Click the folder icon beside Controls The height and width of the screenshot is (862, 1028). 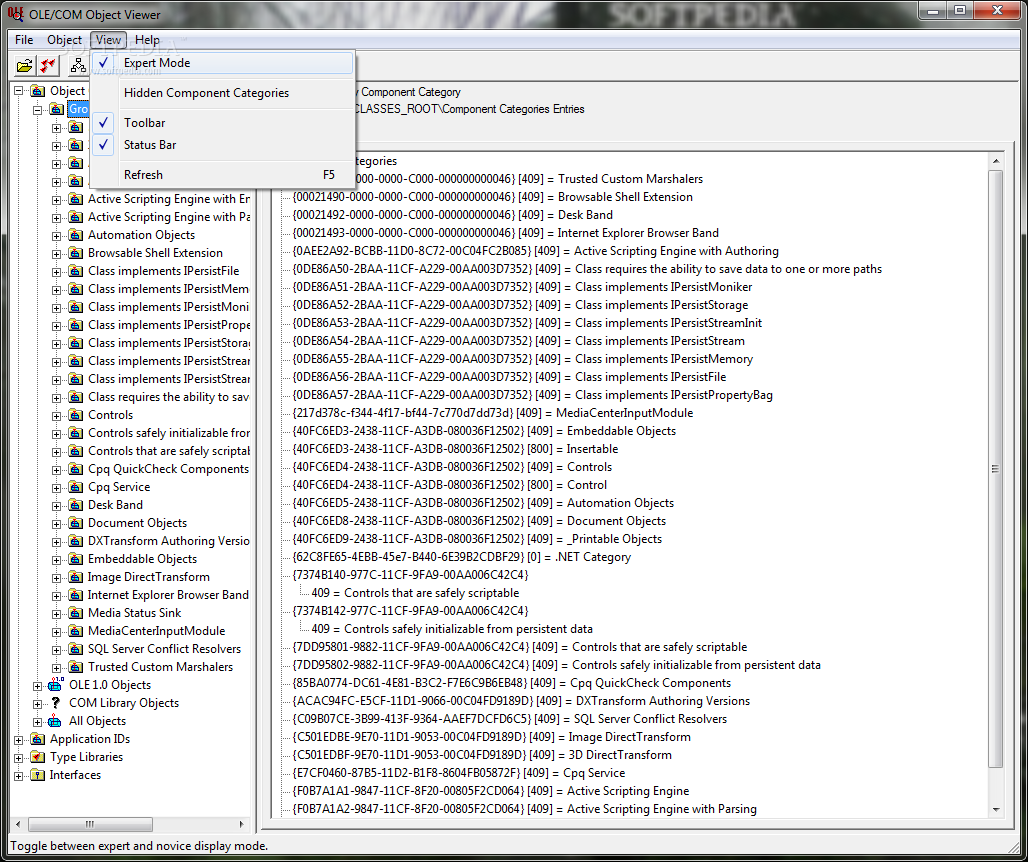pos(76,415)
